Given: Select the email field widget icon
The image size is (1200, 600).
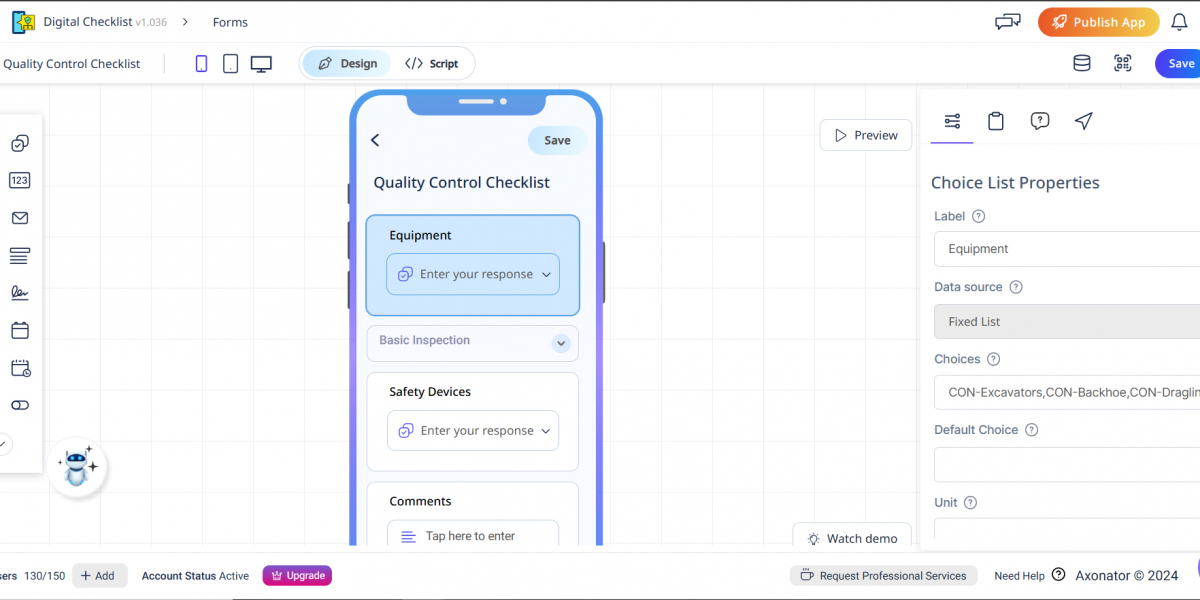Looking at the screenshot, I should pyautogui.click(x=20, y=218).
